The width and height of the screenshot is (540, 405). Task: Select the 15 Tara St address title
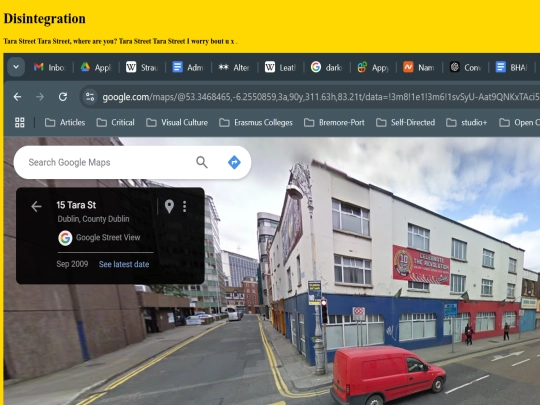click(76, 205)
